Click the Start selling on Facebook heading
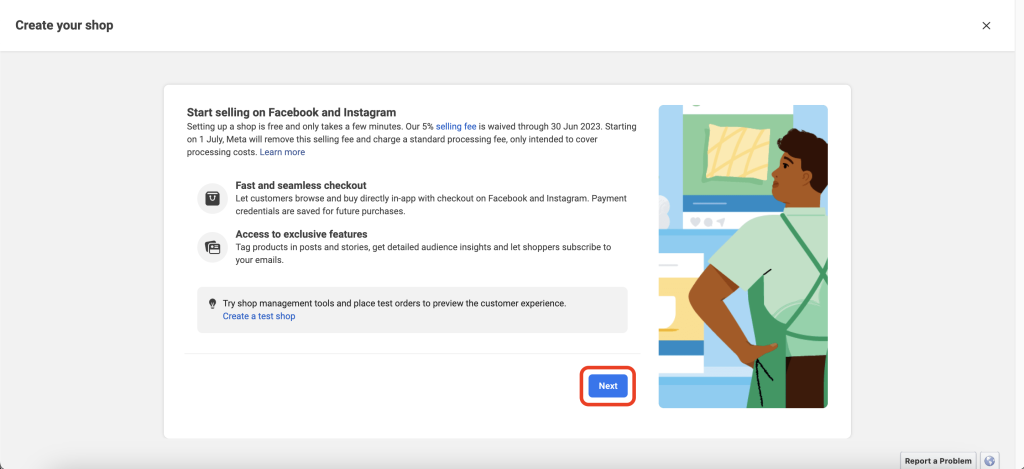Viewport: 1024px width, 469px height. pyautogui.click(x=291, y=112)
